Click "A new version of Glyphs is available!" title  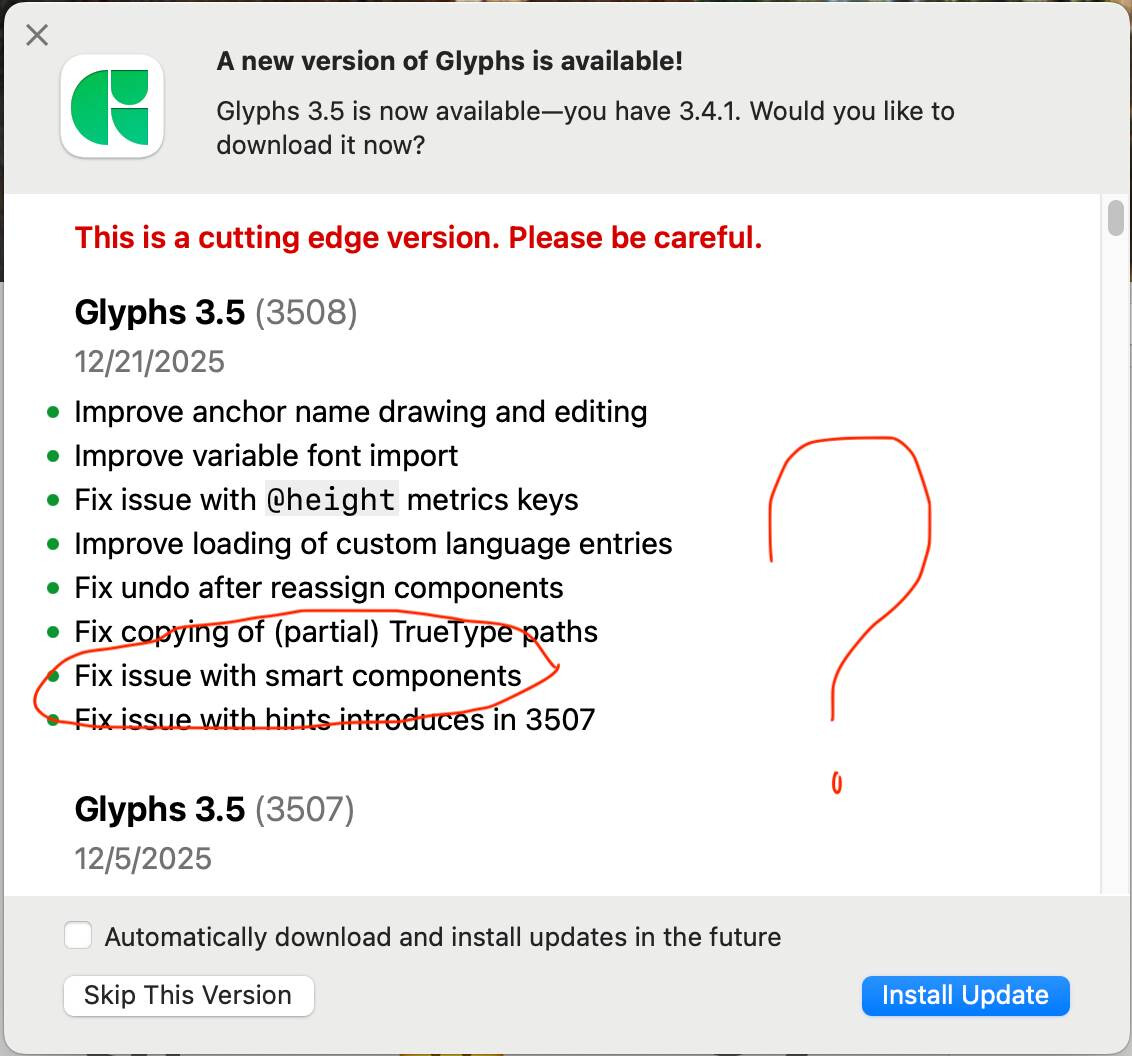(x=449, y=61)
